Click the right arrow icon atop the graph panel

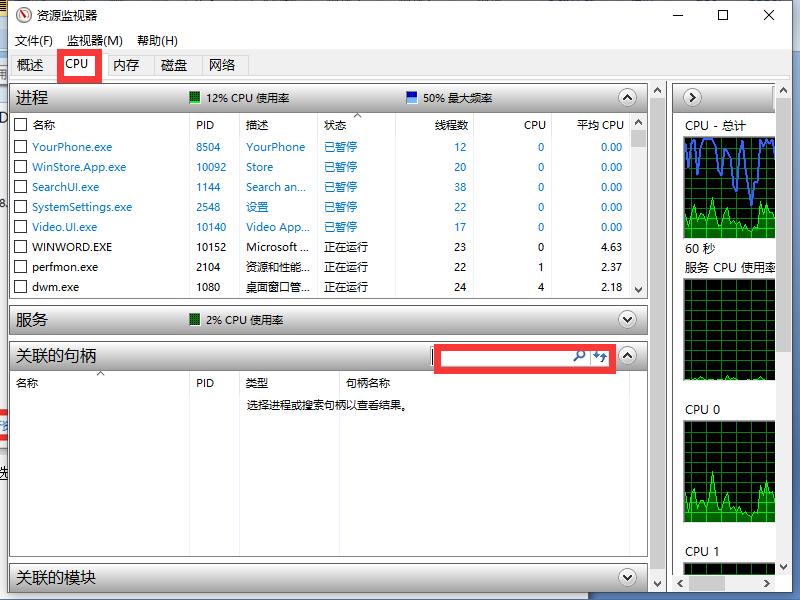click(692, 97)
